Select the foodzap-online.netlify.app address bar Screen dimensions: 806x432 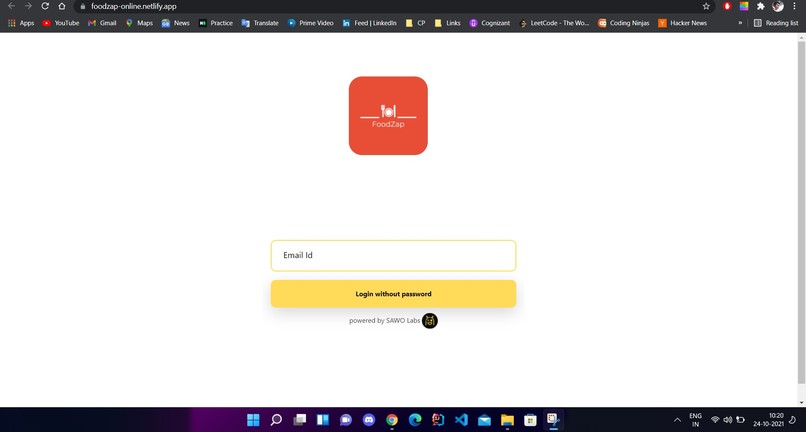point(391,6)
